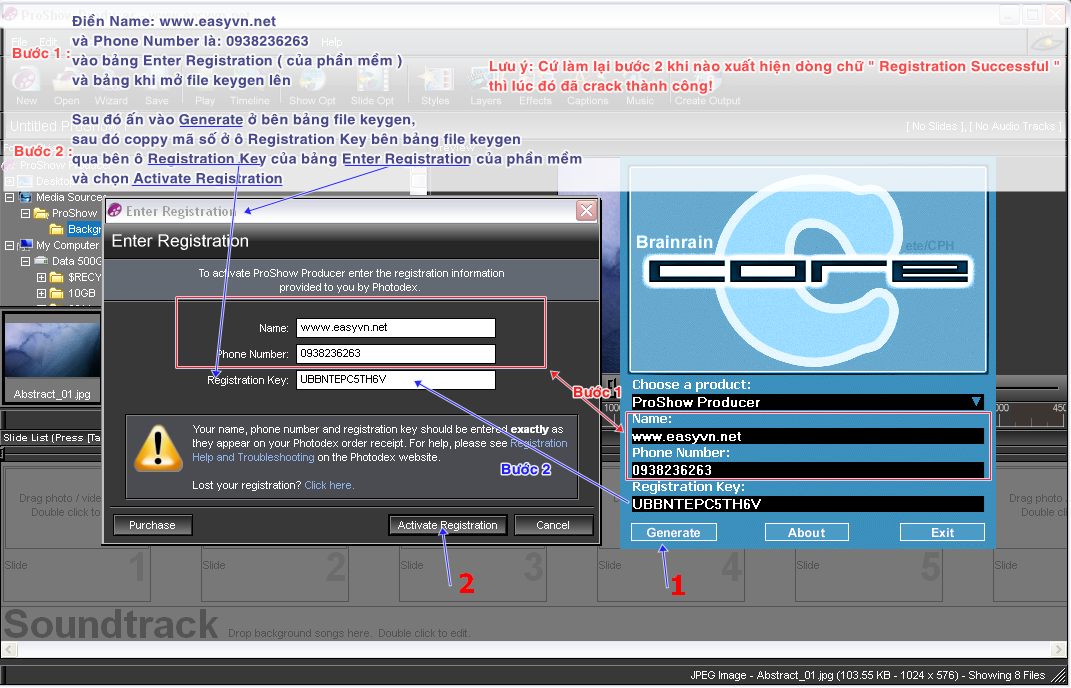Click the Purchase button

click(152, 525)
